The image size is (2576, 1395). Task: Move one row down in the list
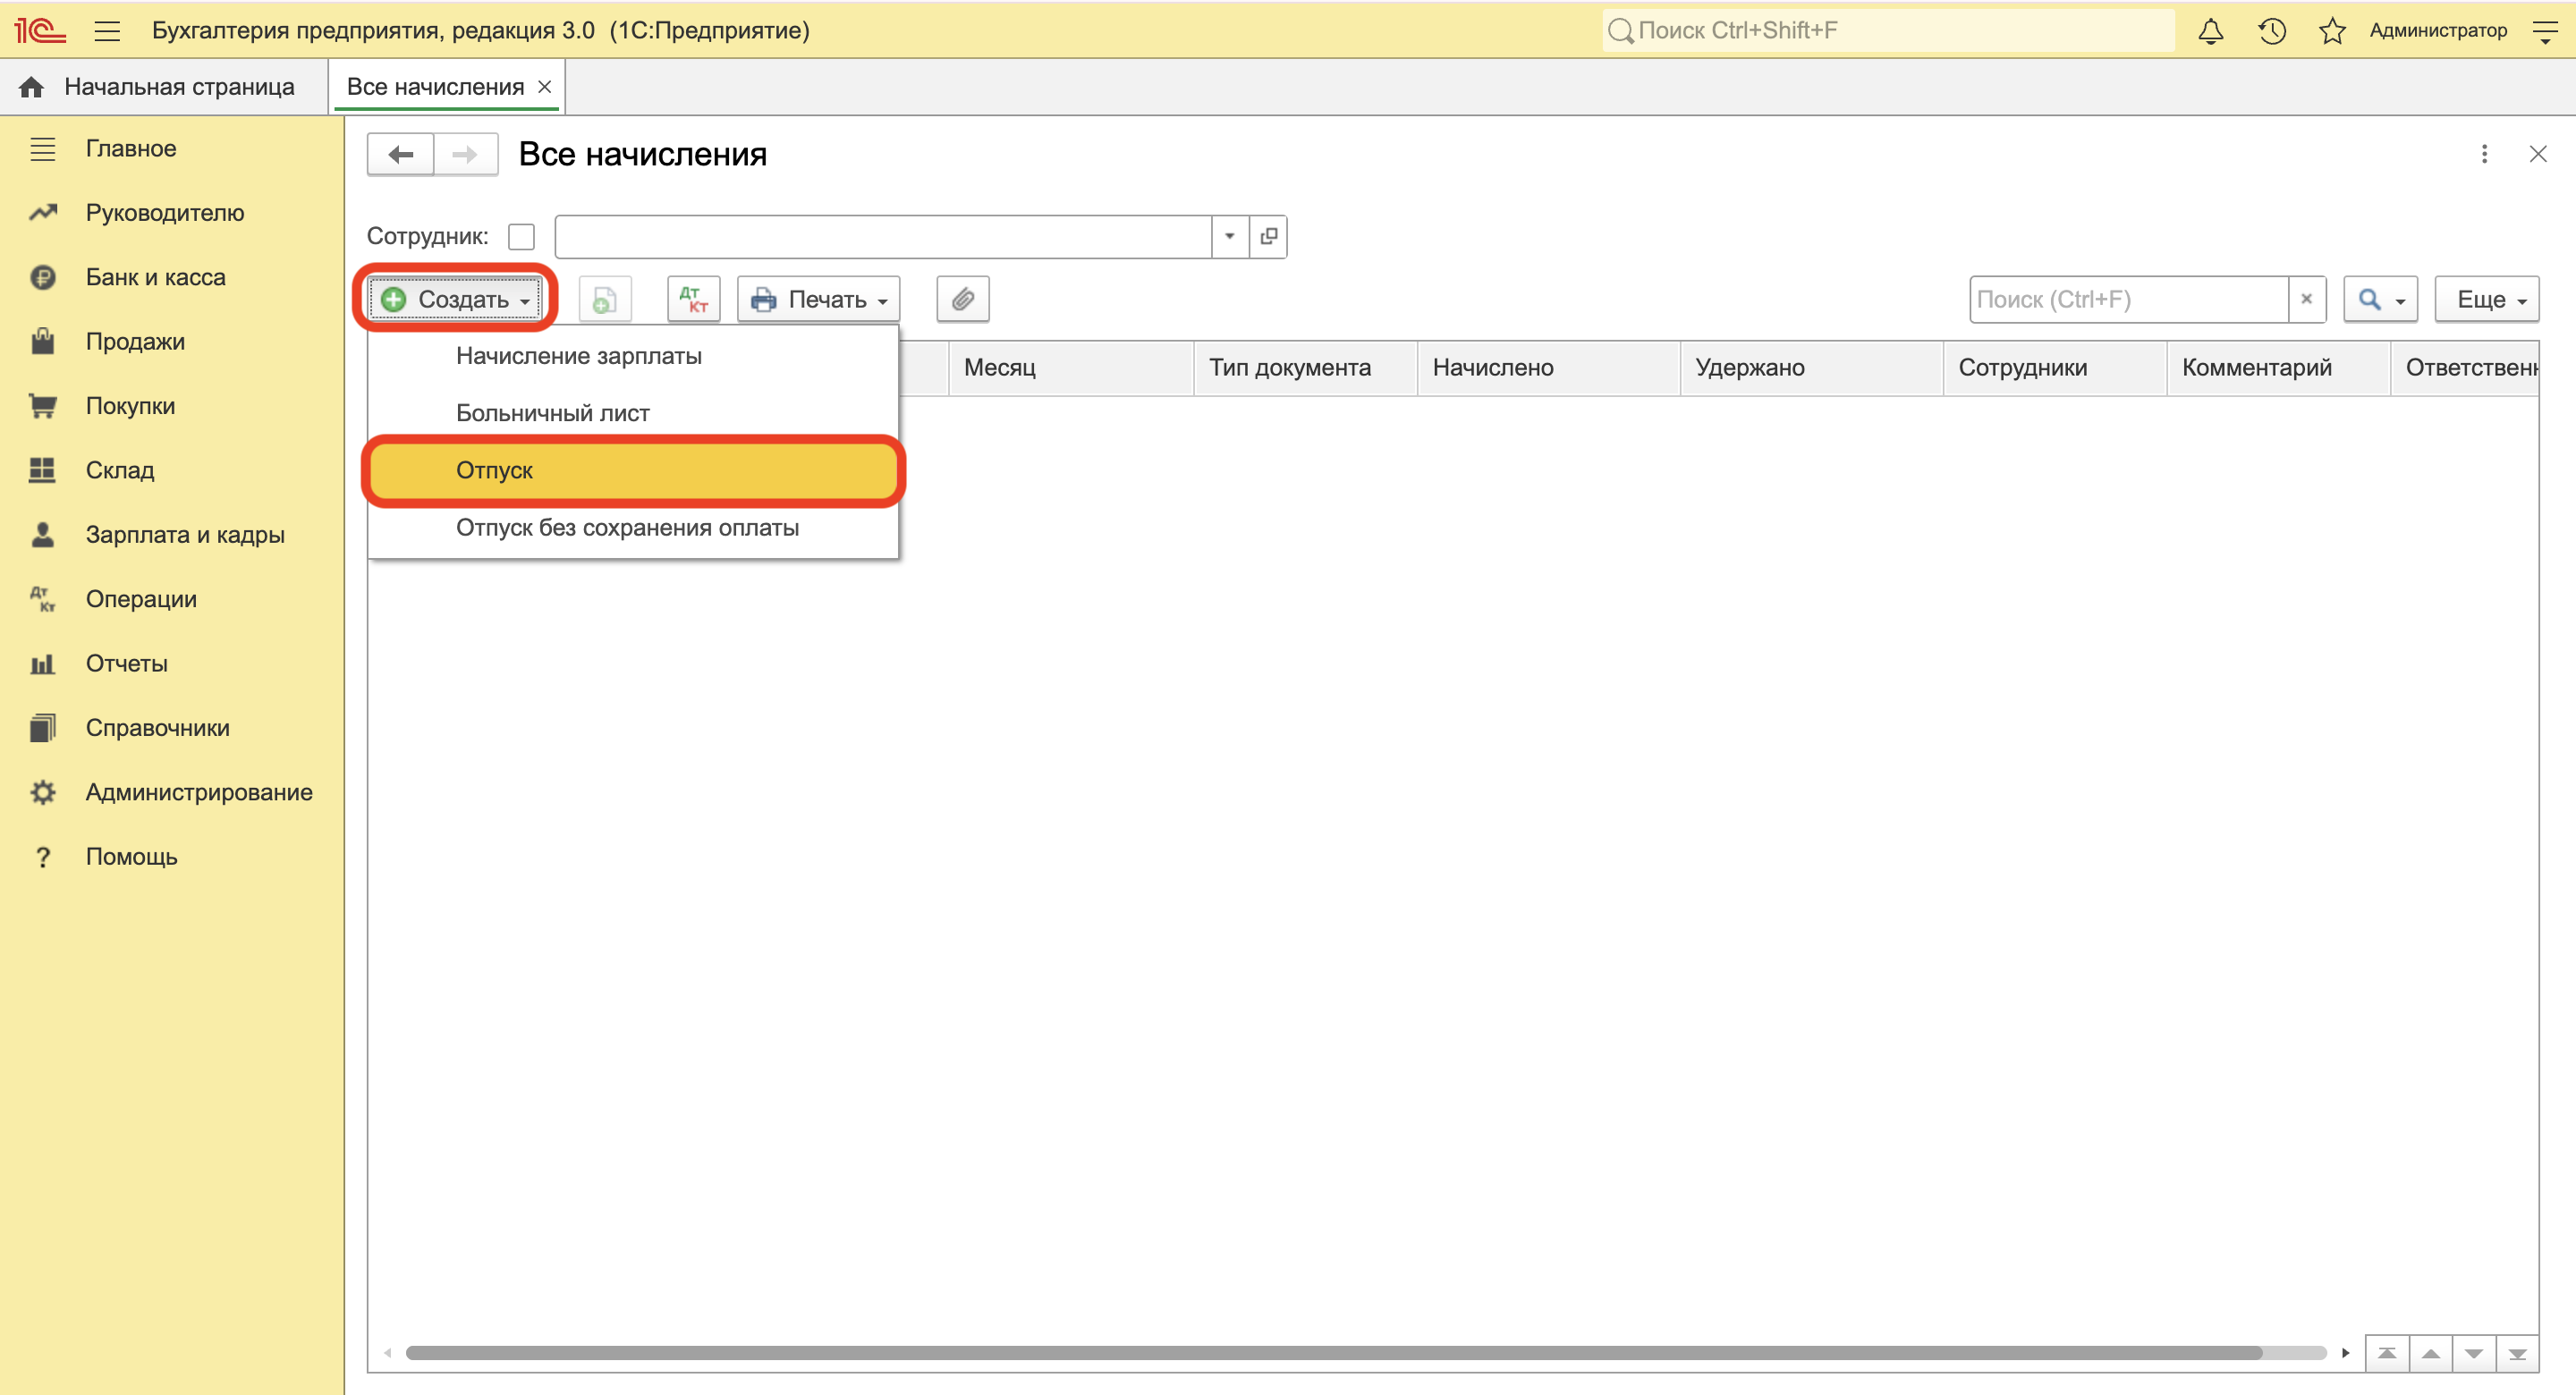pos(2474,1353)
